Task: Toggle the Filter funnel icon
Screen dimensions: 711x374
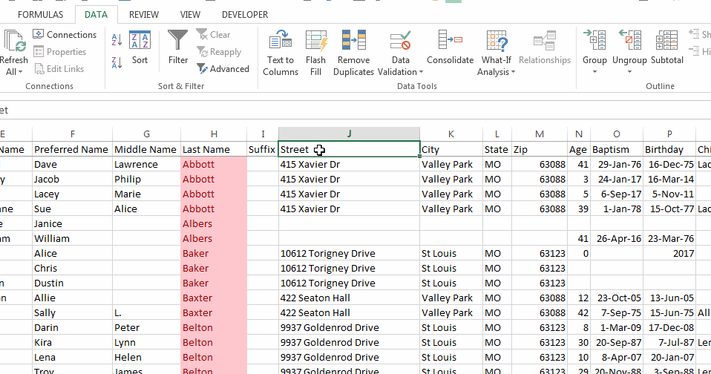Action: 178,40
